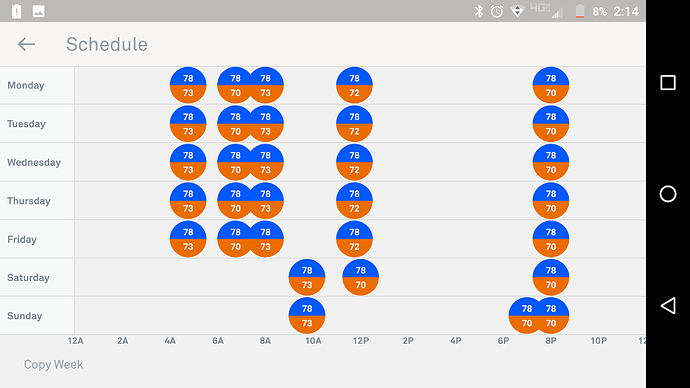Open the alarm icon in status bar
The height and width of the screenshot is (388, 690).
497,11
